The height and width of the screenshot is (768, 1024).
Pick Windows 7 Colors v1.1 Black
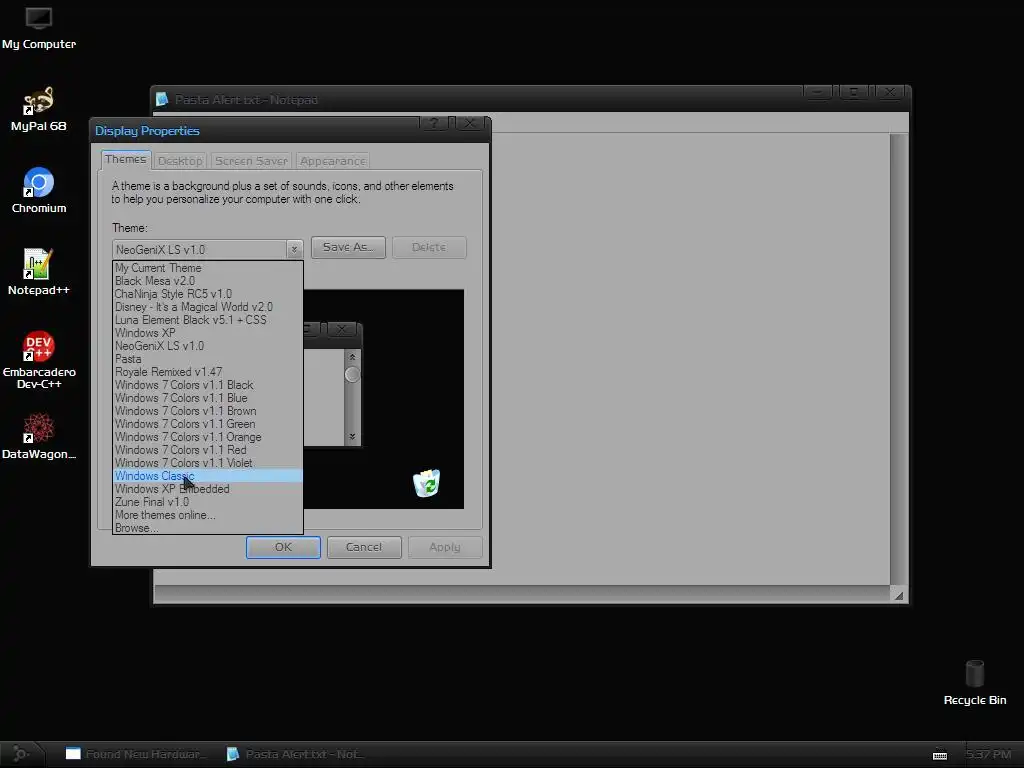click(208, 385)
